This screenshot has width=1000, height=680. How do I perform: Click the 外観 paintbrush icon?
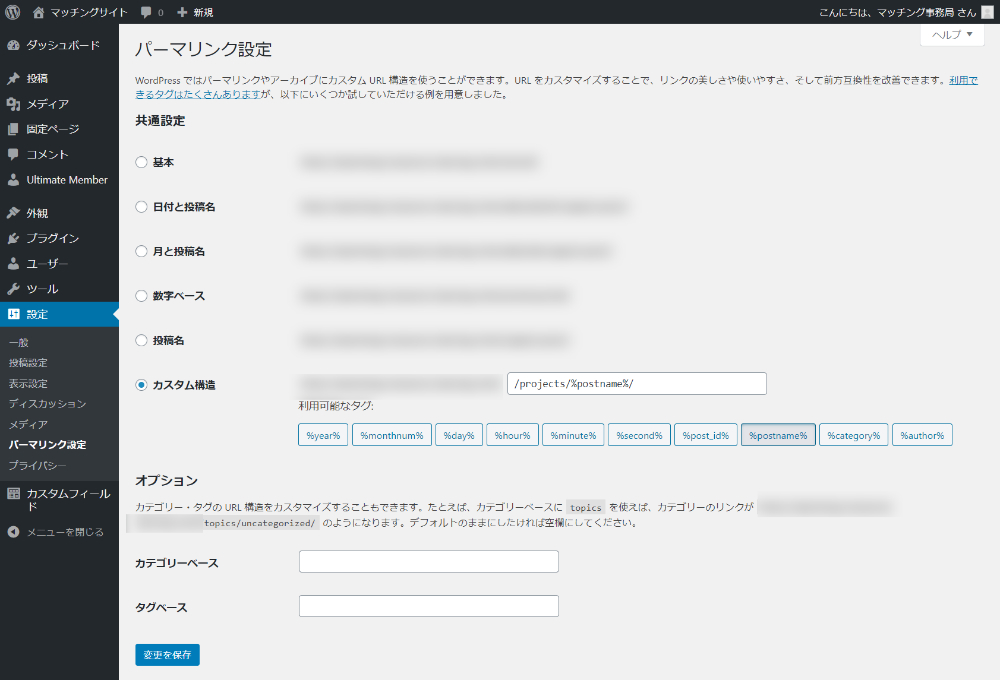[13, 213]
